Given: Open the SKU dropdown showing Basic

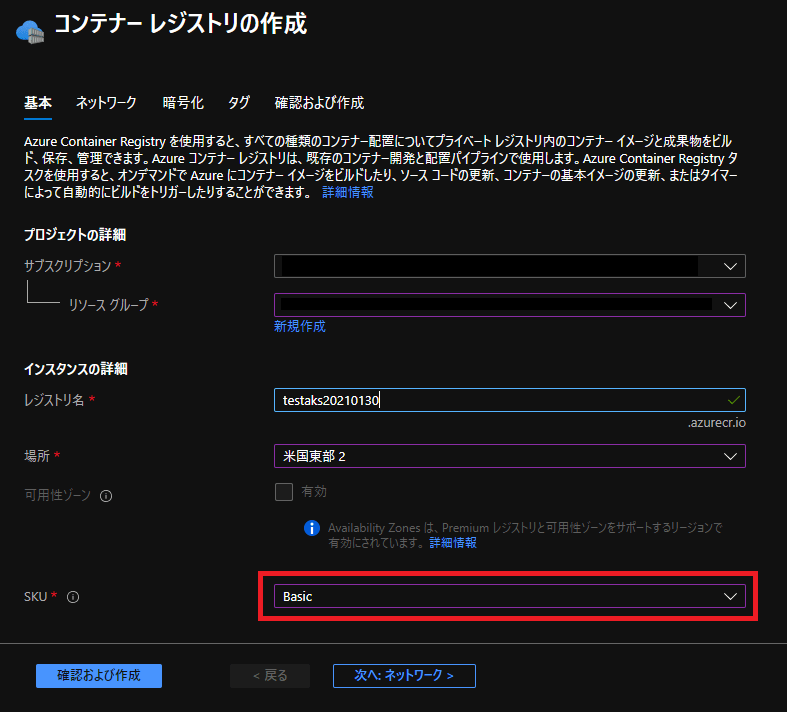Looking at the screenshot, I should click(509, 596).
